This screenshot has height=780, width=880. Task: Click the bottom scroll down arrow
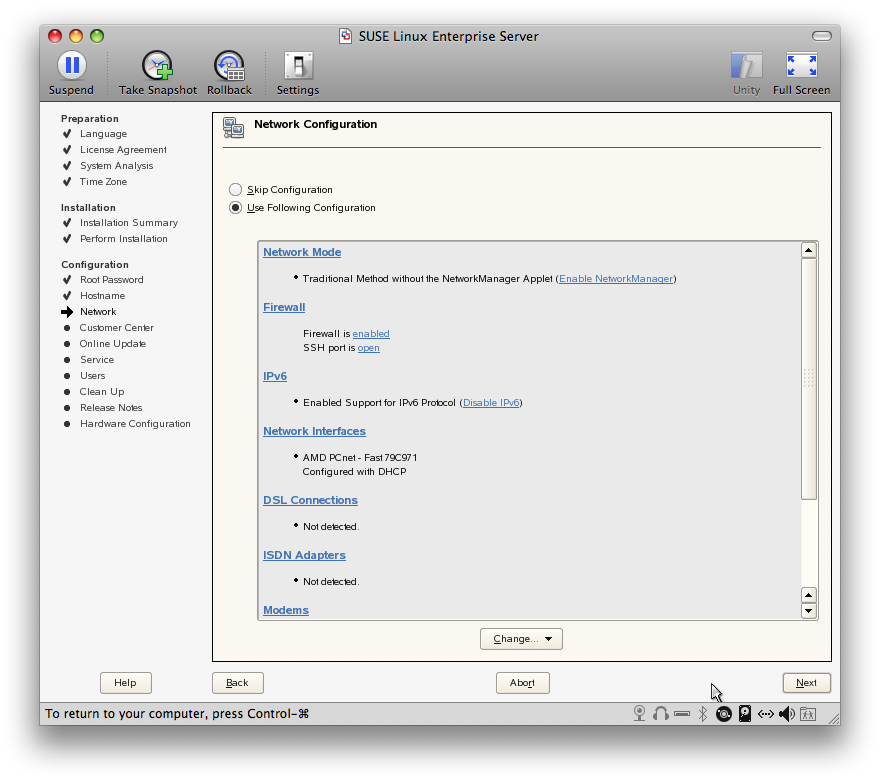click(809, 610)
